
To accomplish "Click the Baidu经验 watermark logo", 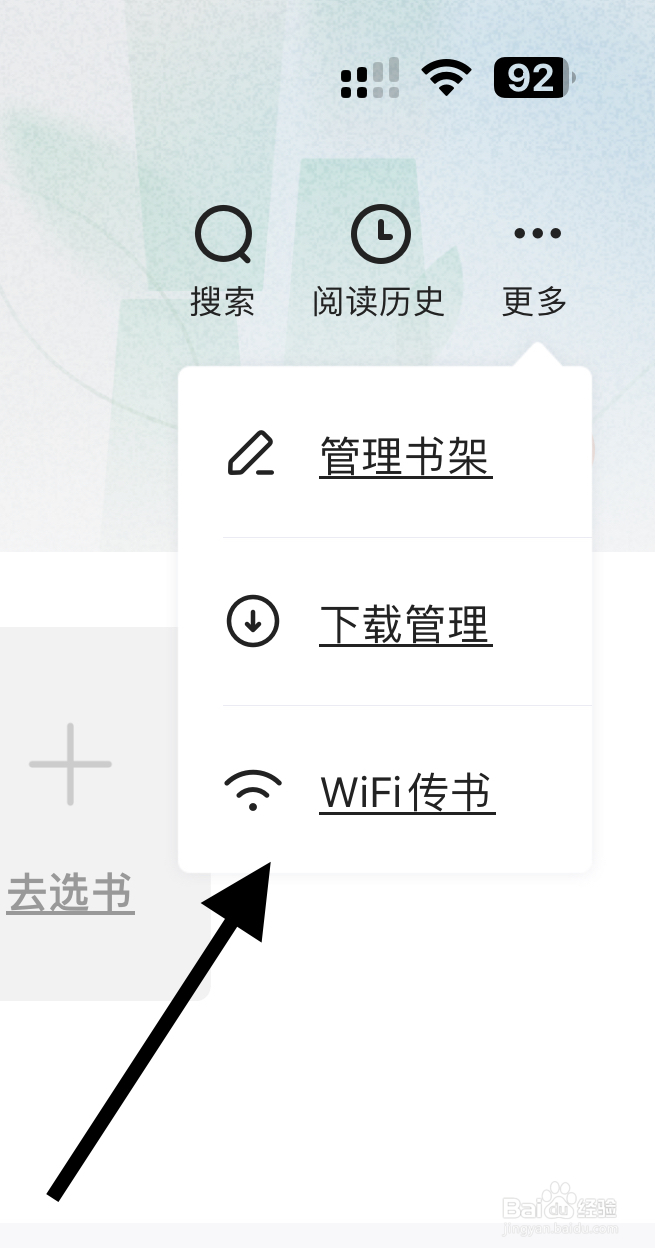I will point(560,1210).
